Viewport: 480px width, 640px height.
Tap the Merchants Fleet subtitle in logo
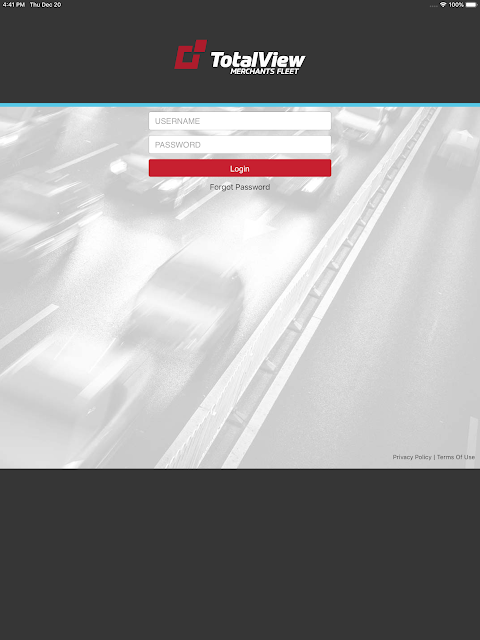(264, 71)
